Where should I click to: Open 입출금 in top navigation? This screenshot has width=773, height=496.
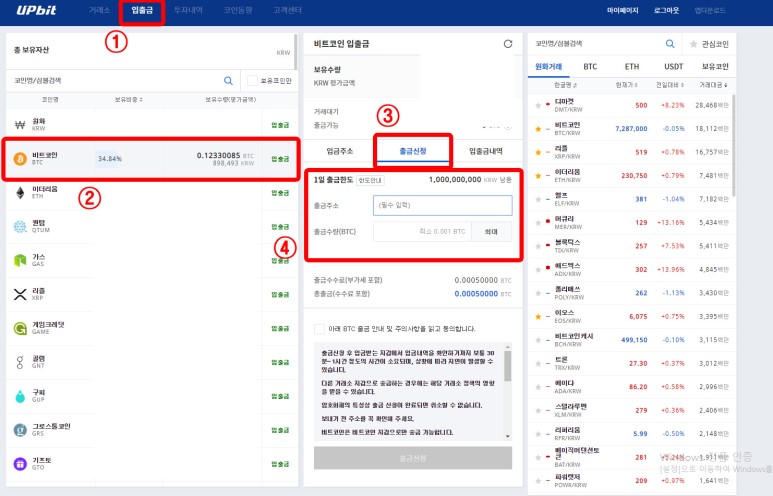142,10
